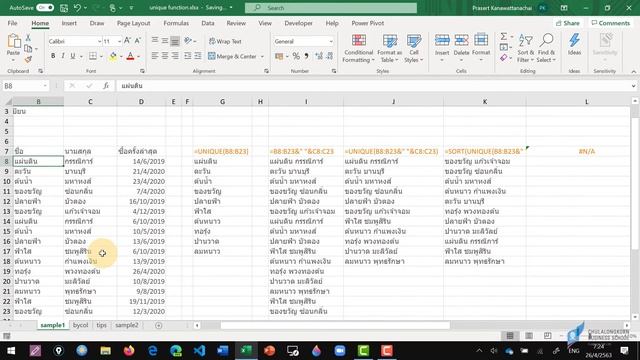Switch to the bycol sheet tab
640x360 pixels.
tap(80, 325)
